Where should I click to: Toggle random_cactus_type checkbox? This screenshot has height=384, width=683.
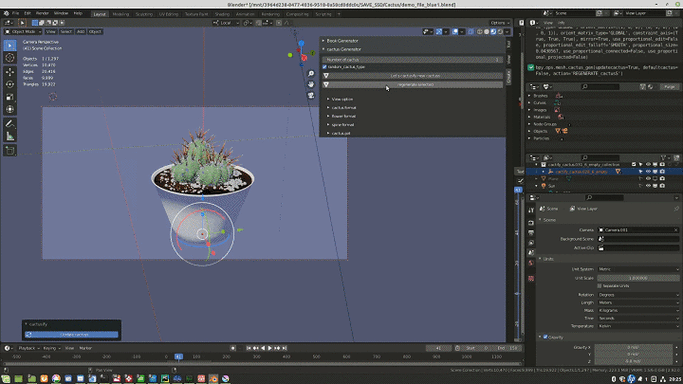point(325,67)
